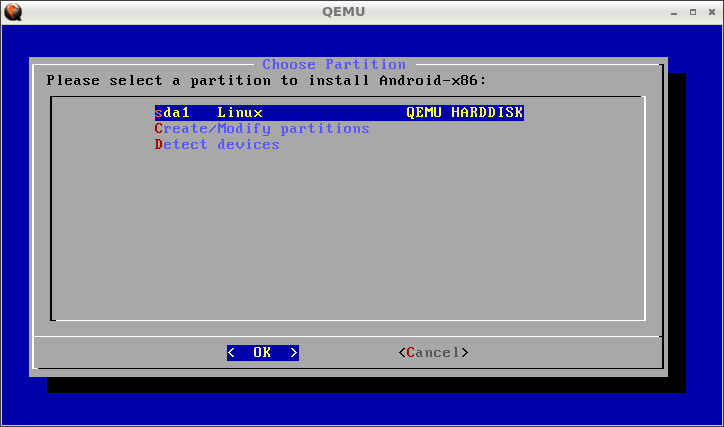This screenshot has height=427, width=724.
Task: Click the QEMU application icon in title bar
Action: (x=13, y=12)
